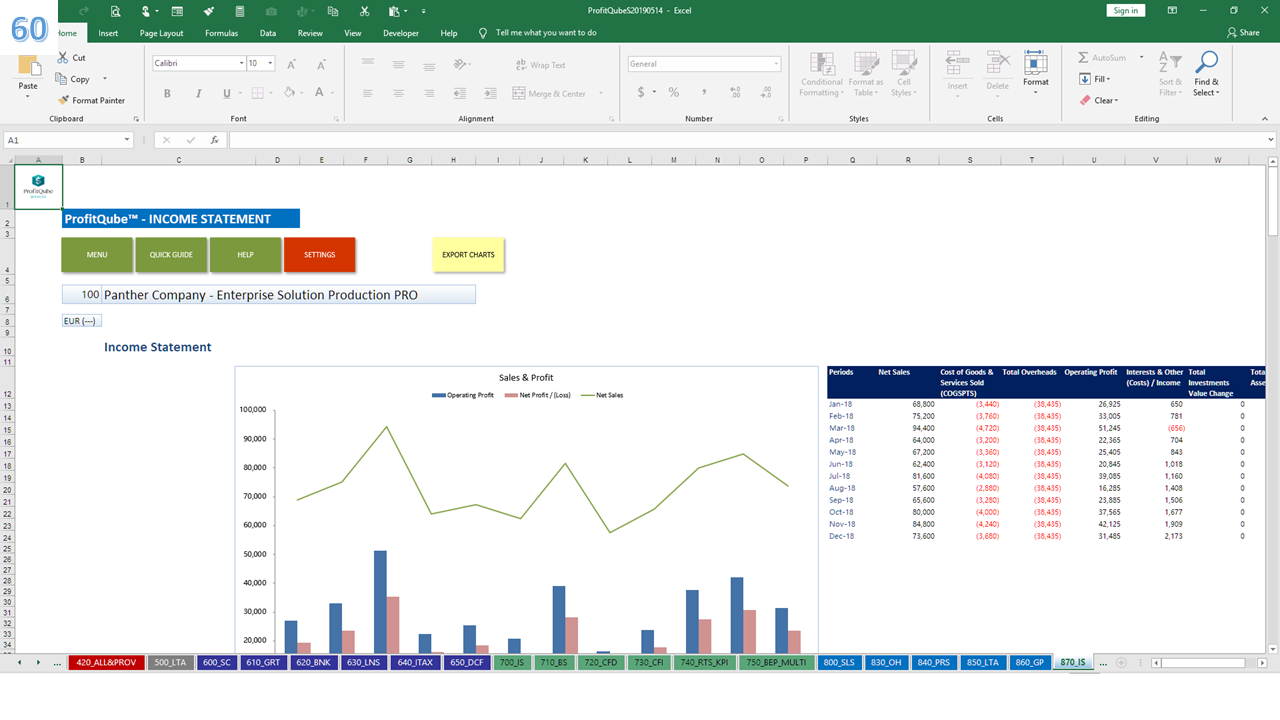Click the Paste clipboard icon
Screen dimensions: 1280x720
pos(28,67)
